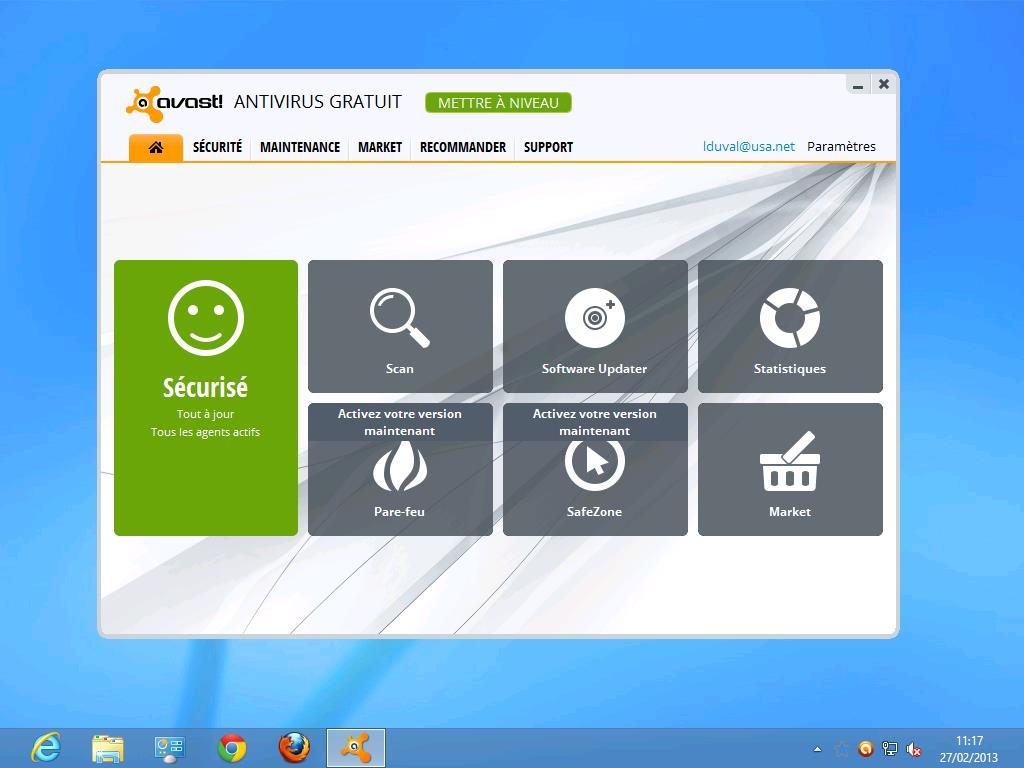Open the Market basket tile
The width and height of the screenshot is (1024, 768).
790,469
